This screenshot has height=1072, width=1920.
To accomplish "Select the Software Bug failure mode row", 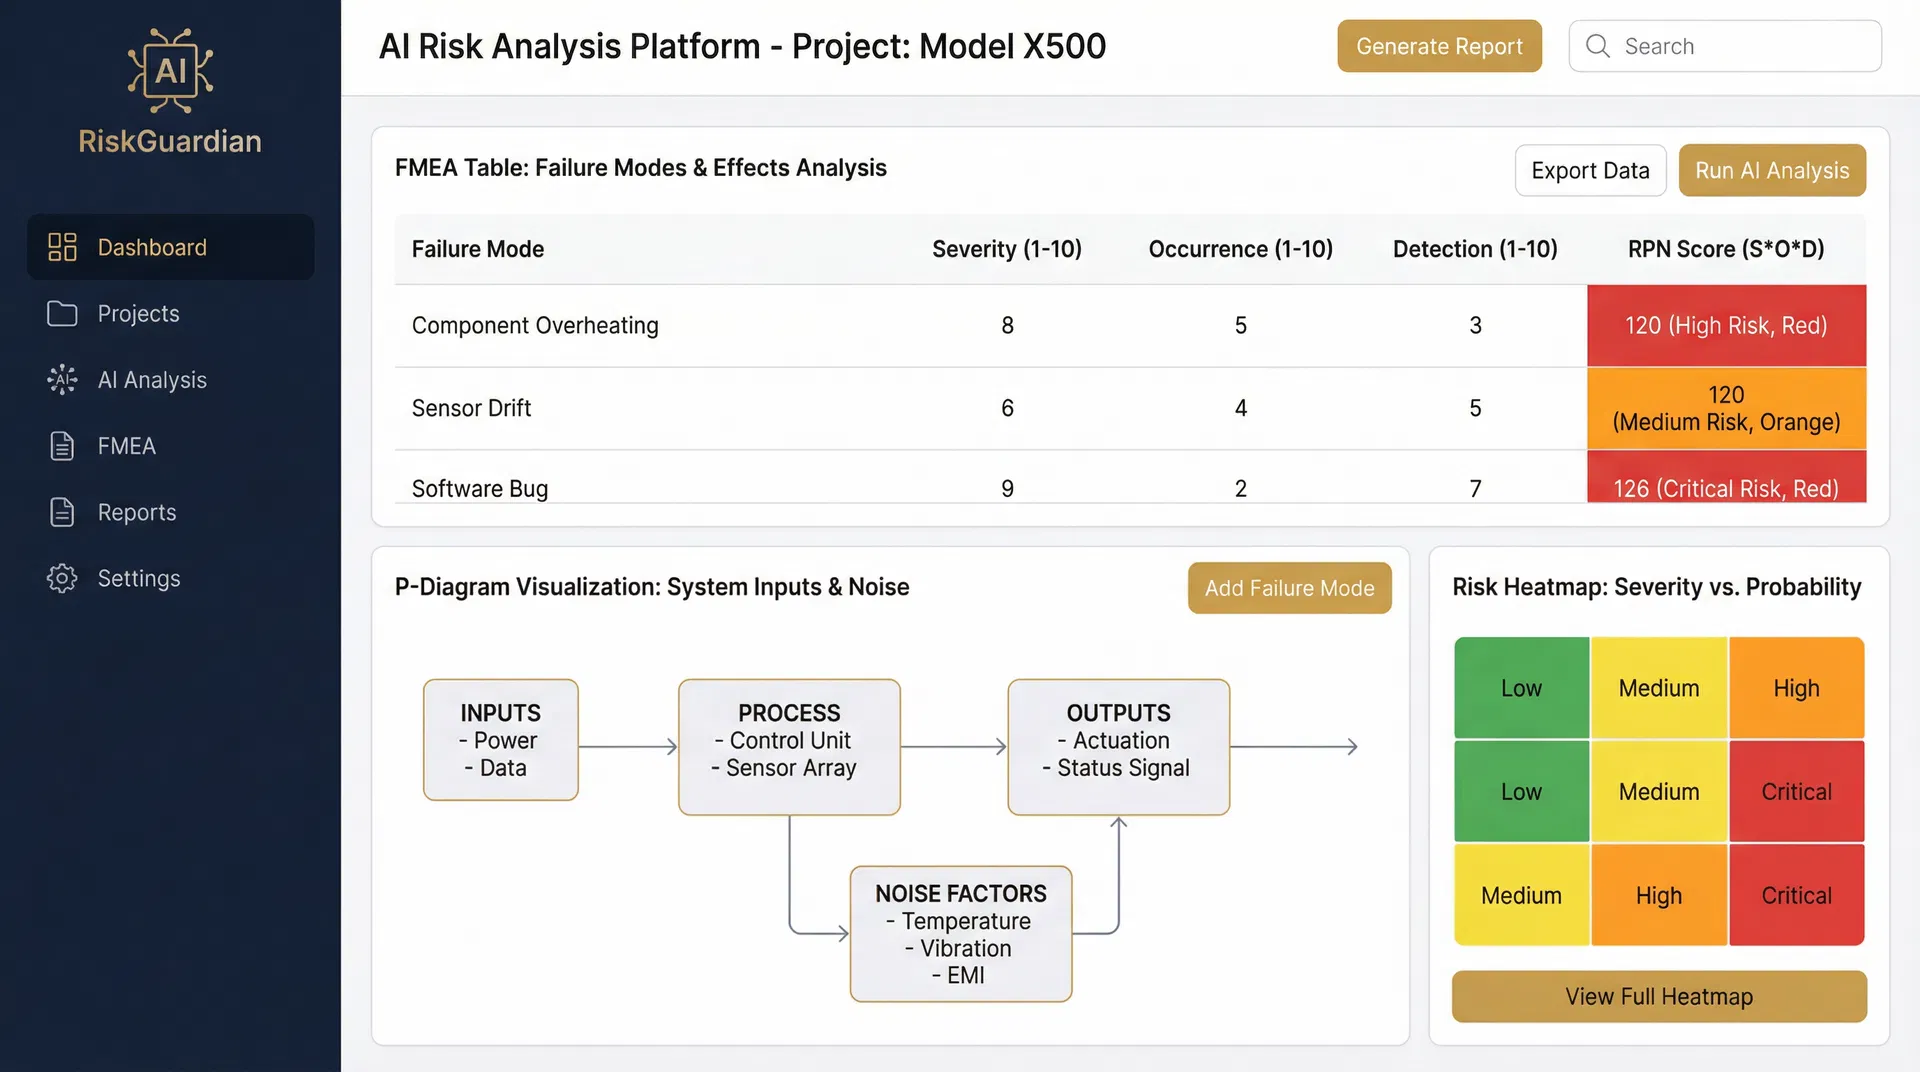I will pos(480,488).
